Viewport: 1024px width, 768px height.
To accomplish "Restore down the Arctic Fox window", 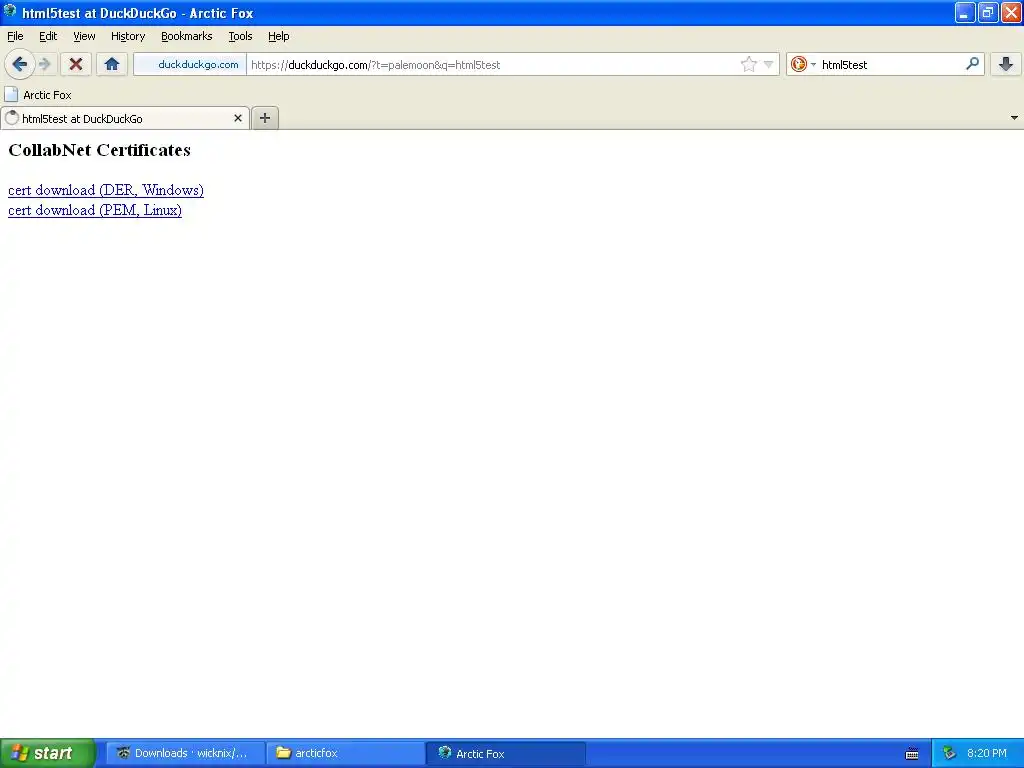I will click(x=988, y=12).
